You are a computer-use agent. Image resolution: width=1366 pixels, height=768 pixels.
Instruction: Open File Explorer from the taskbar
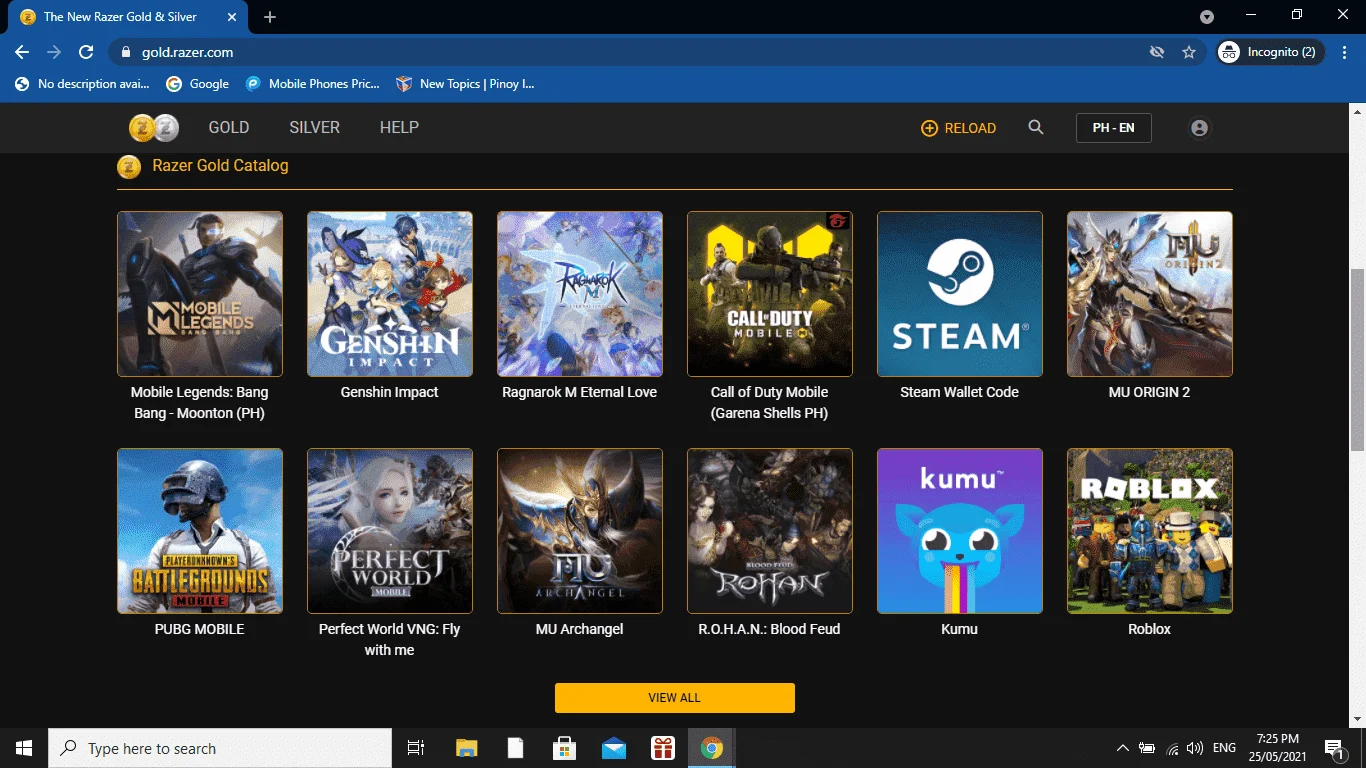(467, 748)
